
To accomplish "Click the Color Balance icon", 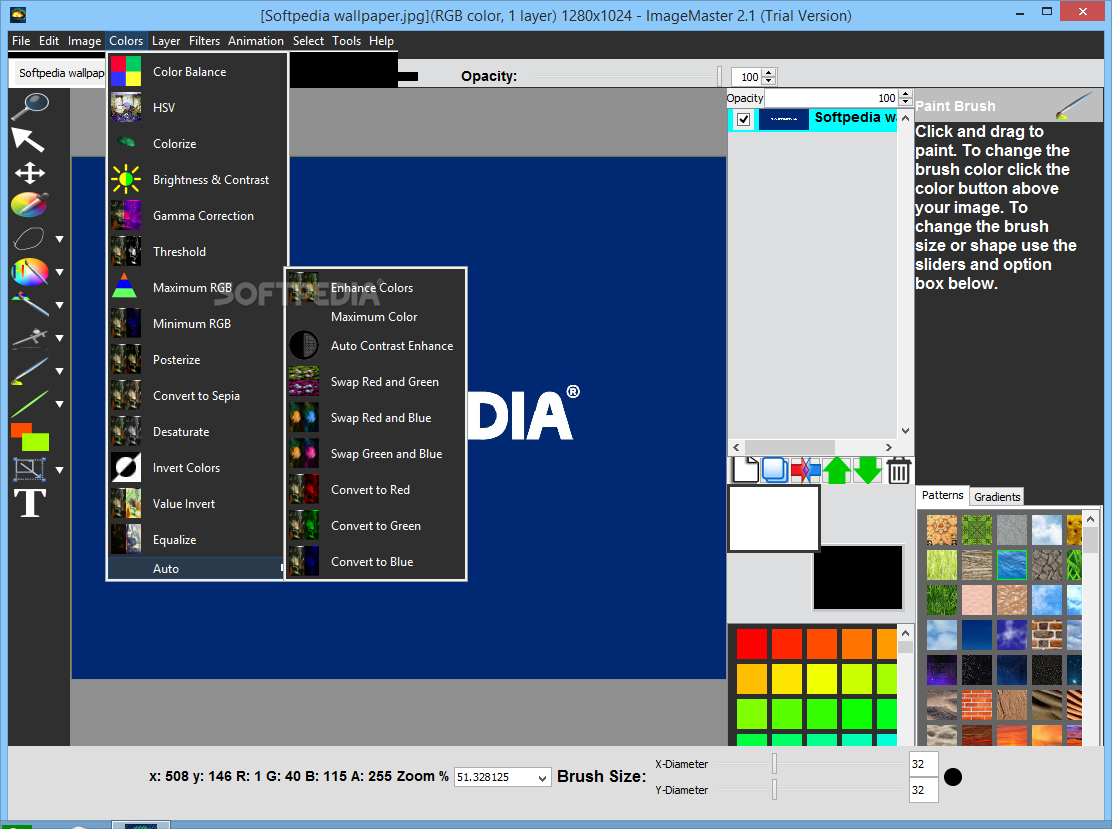I will [x=126, y=72].
